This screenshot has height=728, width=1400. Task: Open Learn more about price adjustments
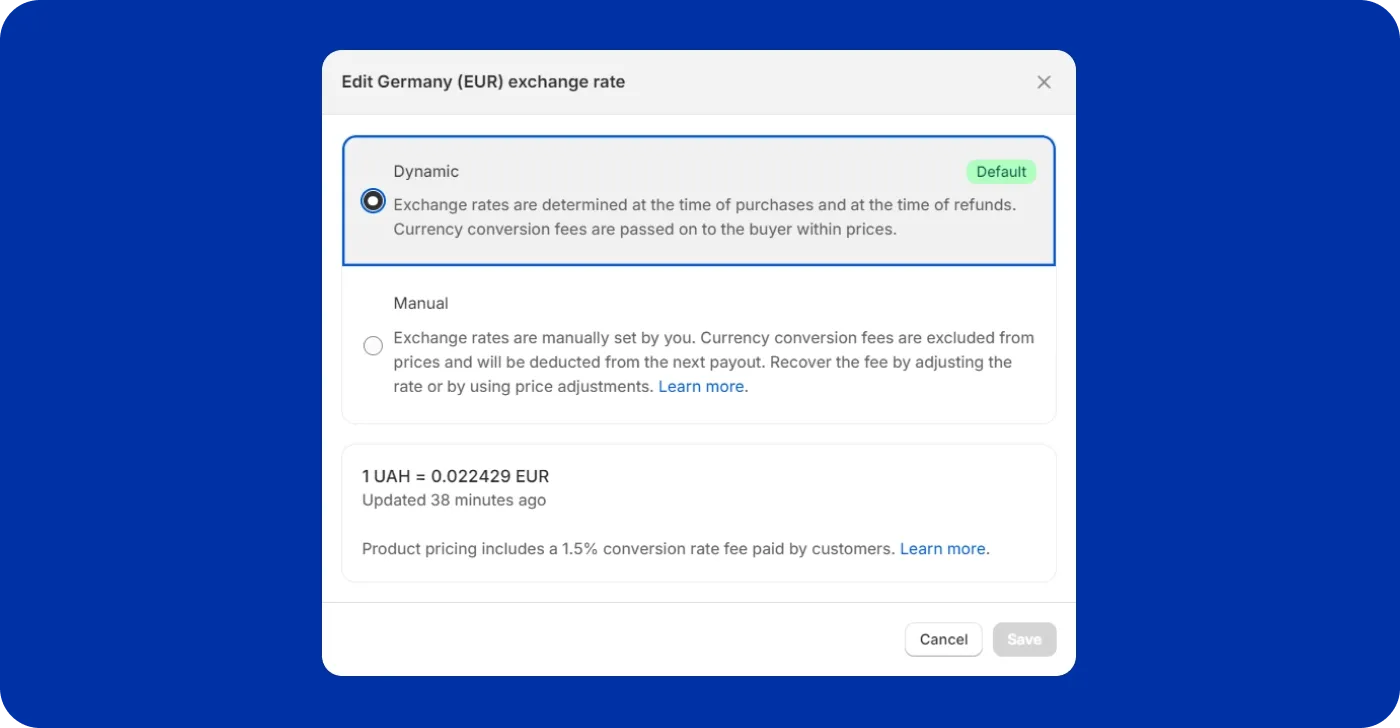(700, 386)
